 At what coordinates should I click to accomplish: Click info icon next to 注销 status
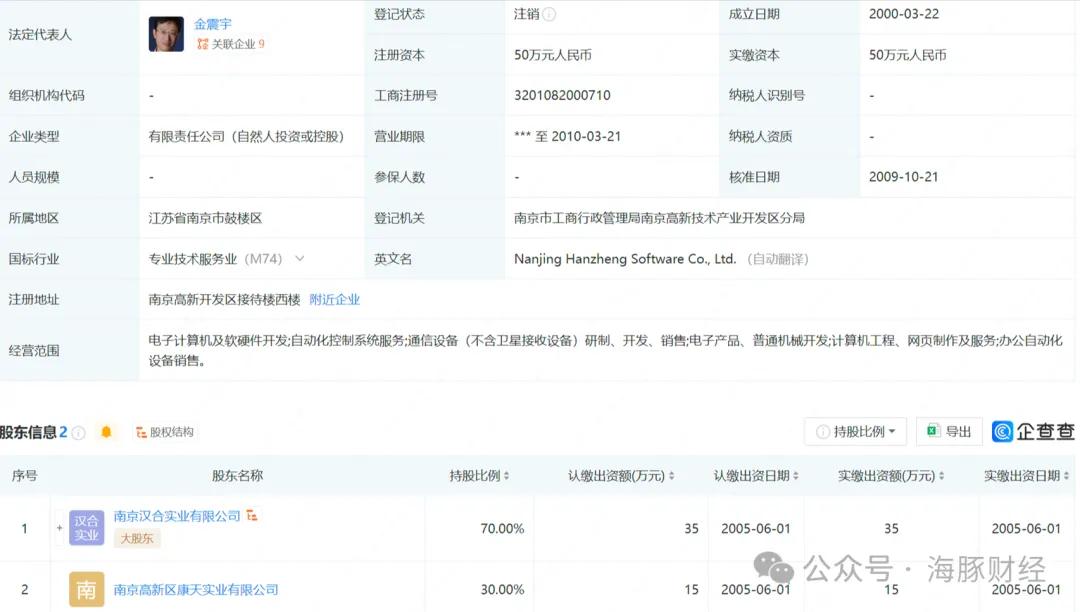click(549, 14)
